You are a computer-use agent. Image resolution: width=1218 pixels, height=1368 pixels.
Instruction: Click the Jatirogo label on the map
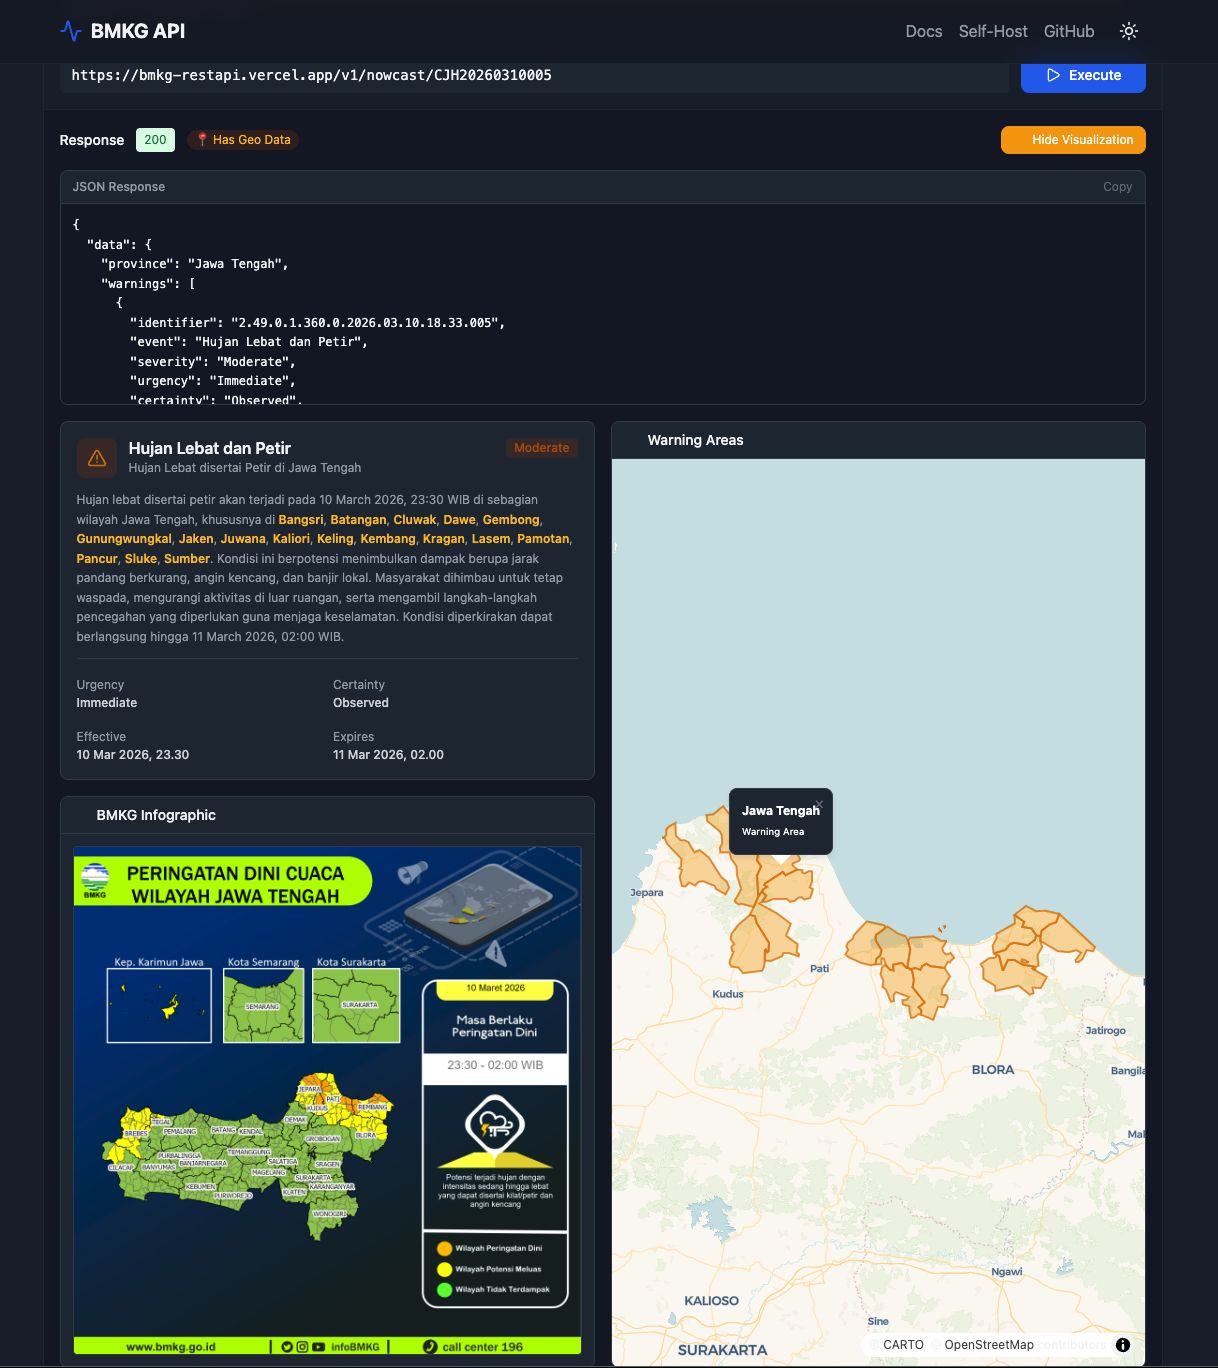[x=1106, y=1030]
